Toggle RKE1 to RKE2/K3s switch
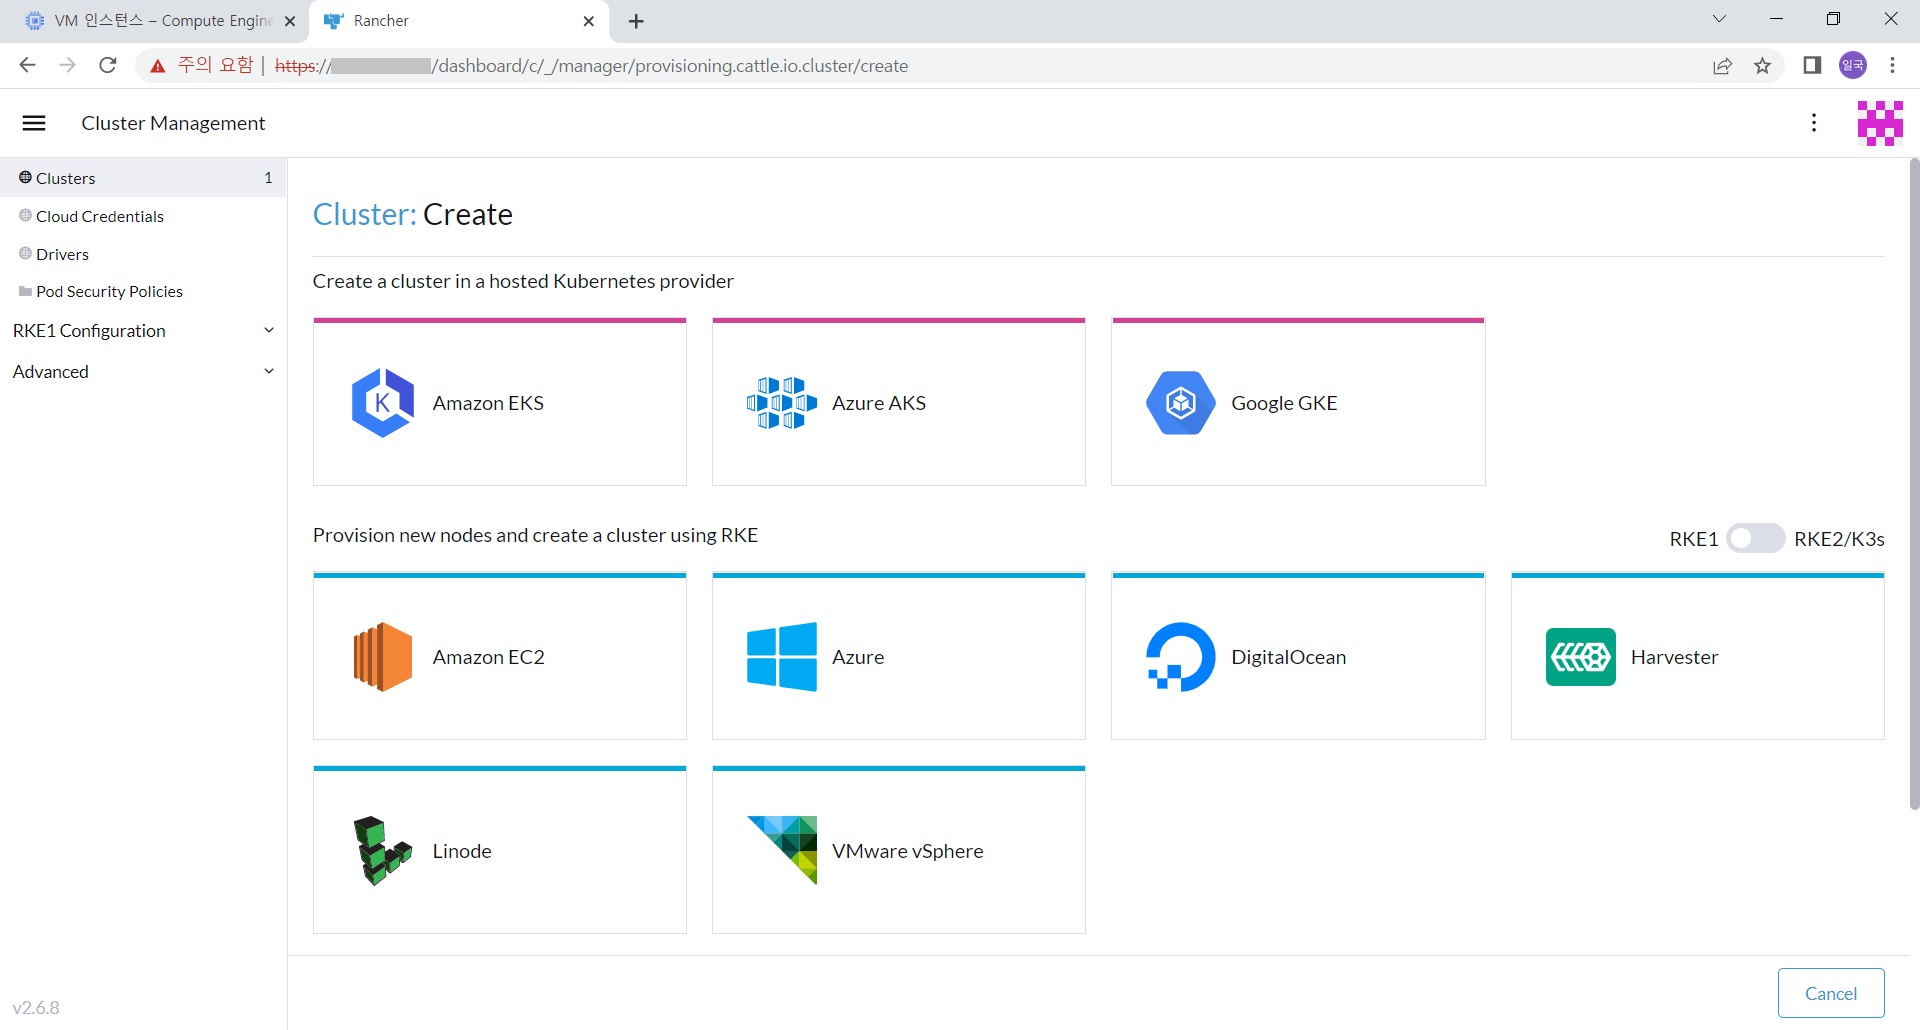1920x1030 pixels. click(1755, 539)
